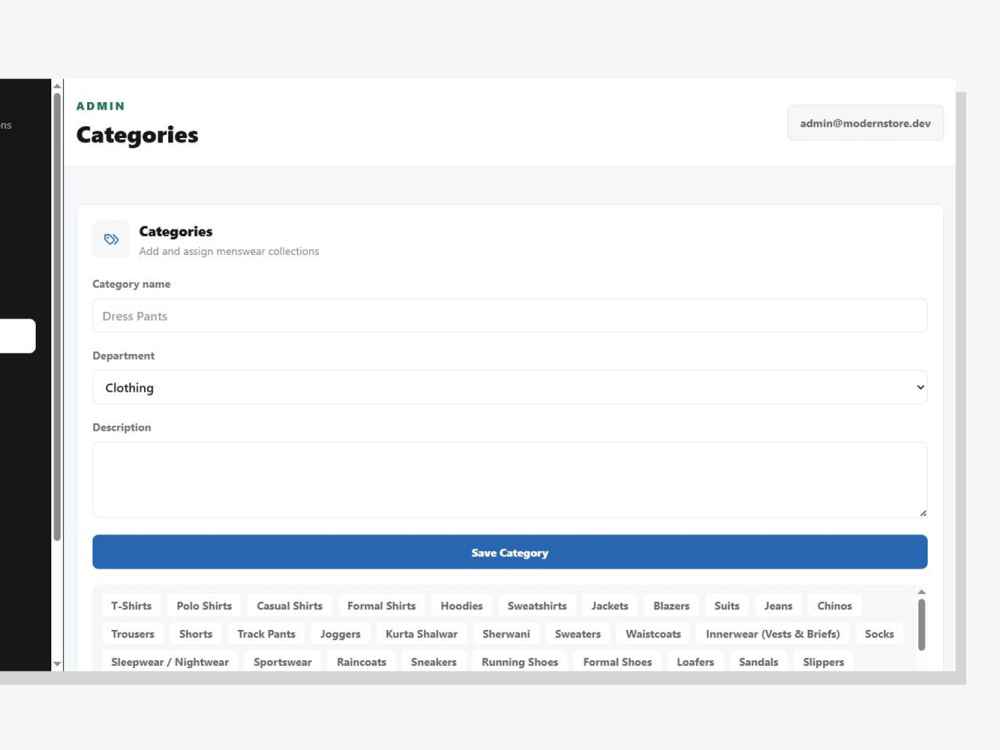
Task: Choose the Running Shoes chip
Action: coord(520,662)
